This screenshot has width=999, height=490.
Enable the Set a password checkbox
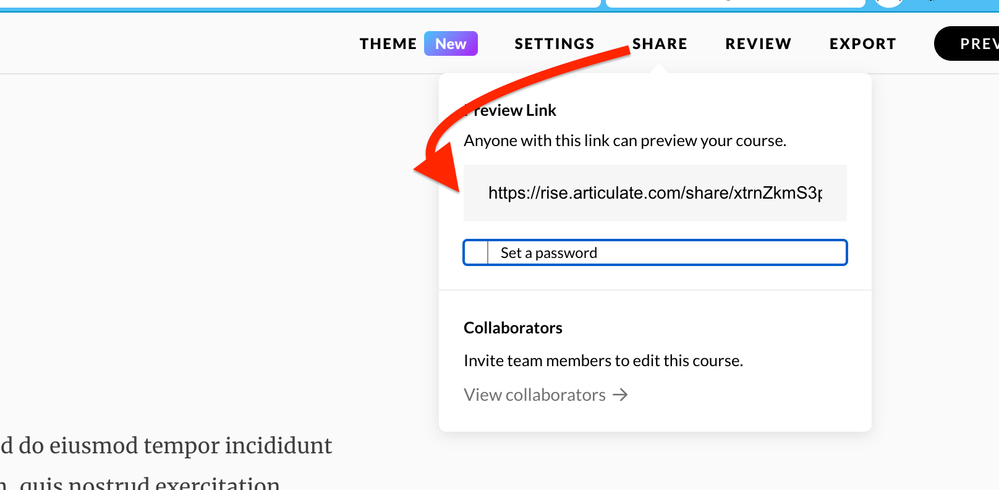[x=477, y=253]
